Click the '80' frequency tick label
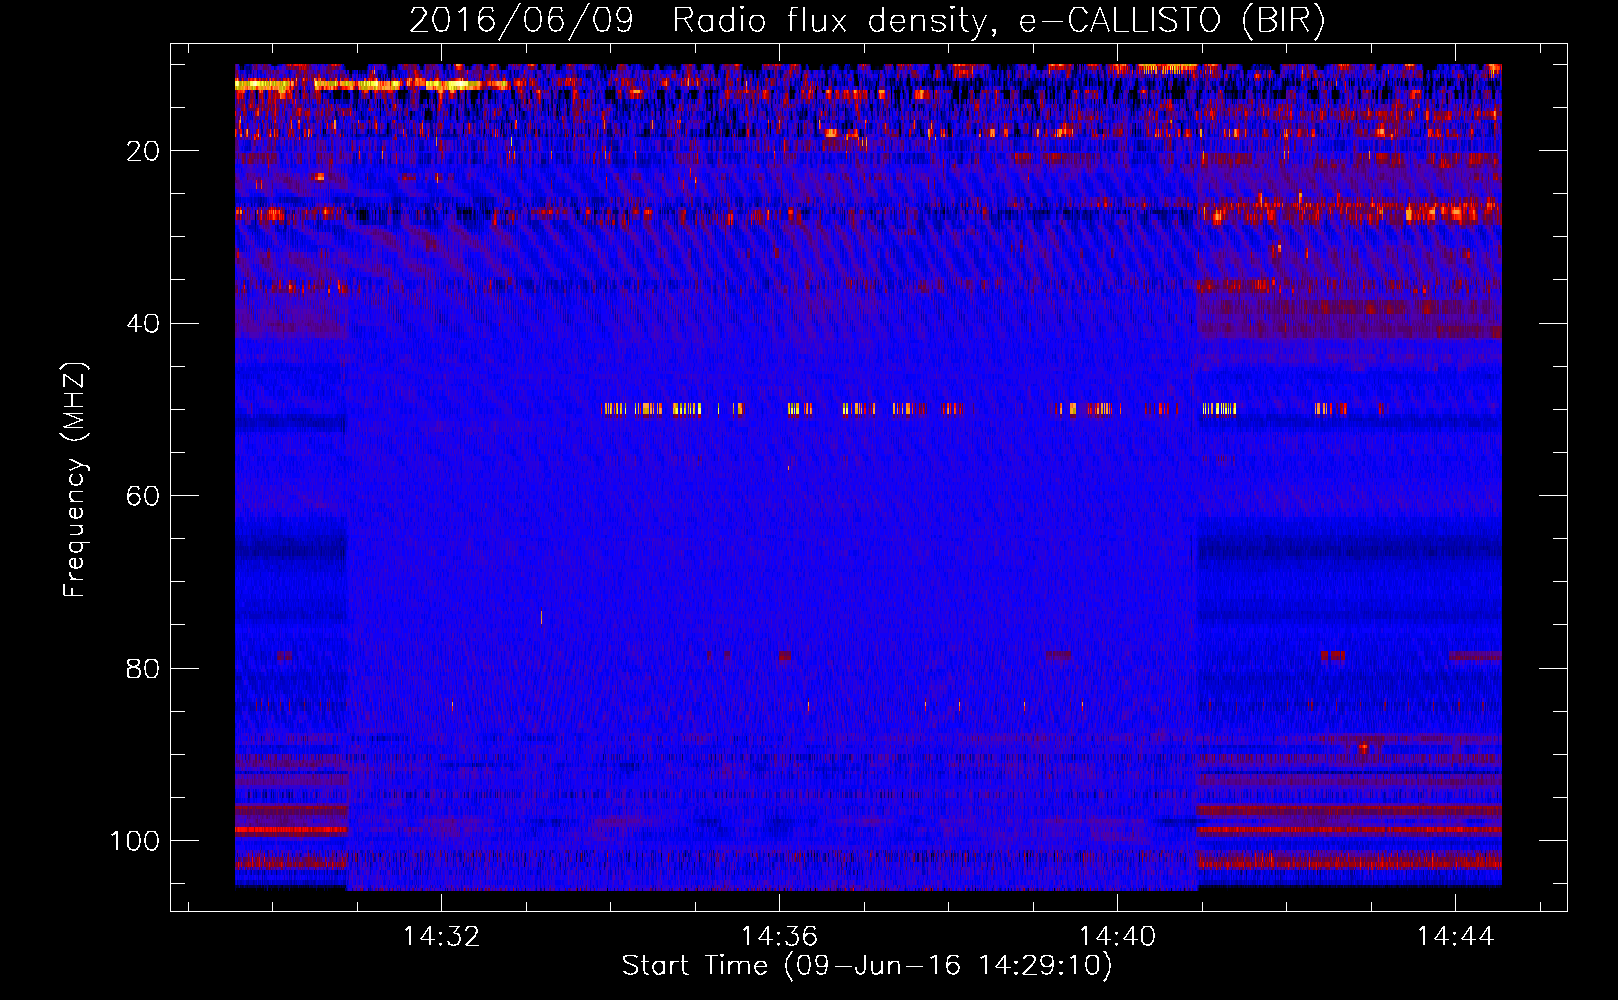This screenshot has height=1000, width=1618. pyautogui.click(x=143, y=669)
